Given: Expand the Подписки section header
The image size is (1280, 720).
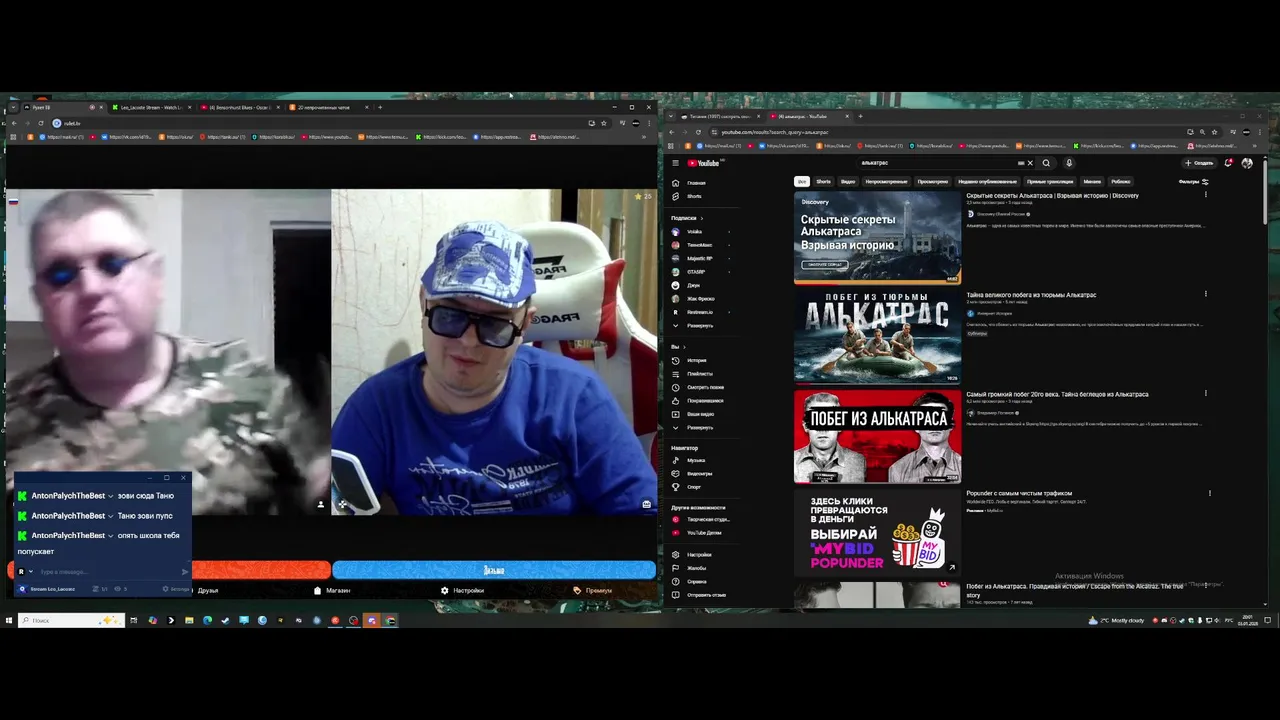Looking at the screenshot, I should click(x=687, y=218).
